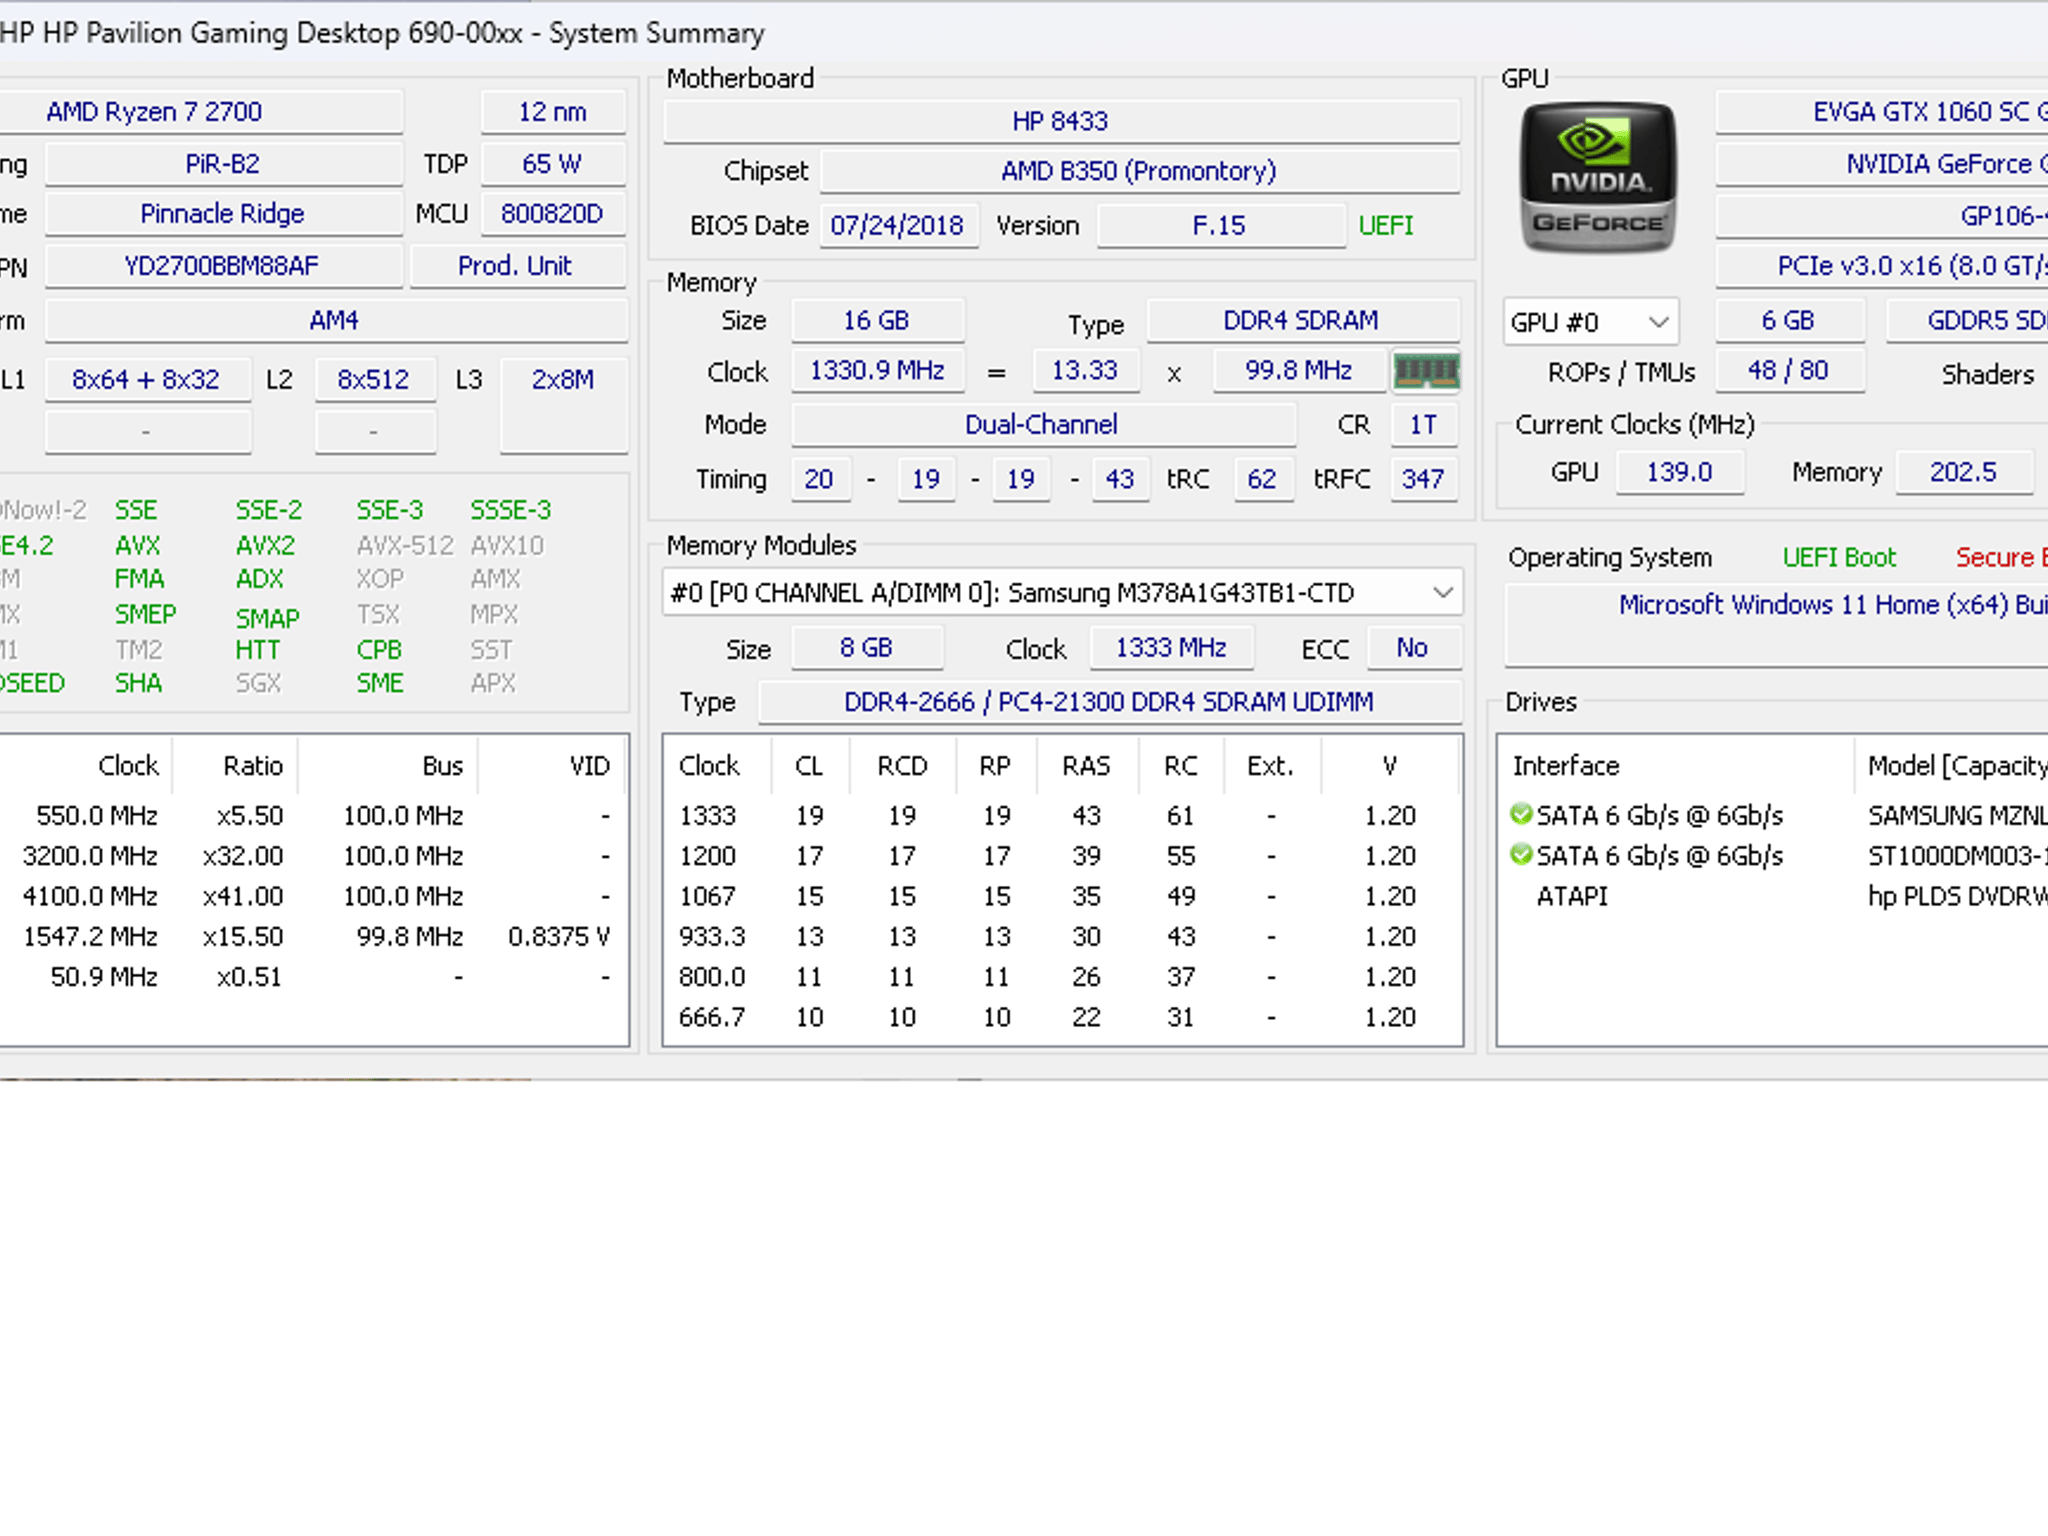Click the CL column header in timings table
This screenshot has height=1536, width=2048.
(x=810, y=766)
